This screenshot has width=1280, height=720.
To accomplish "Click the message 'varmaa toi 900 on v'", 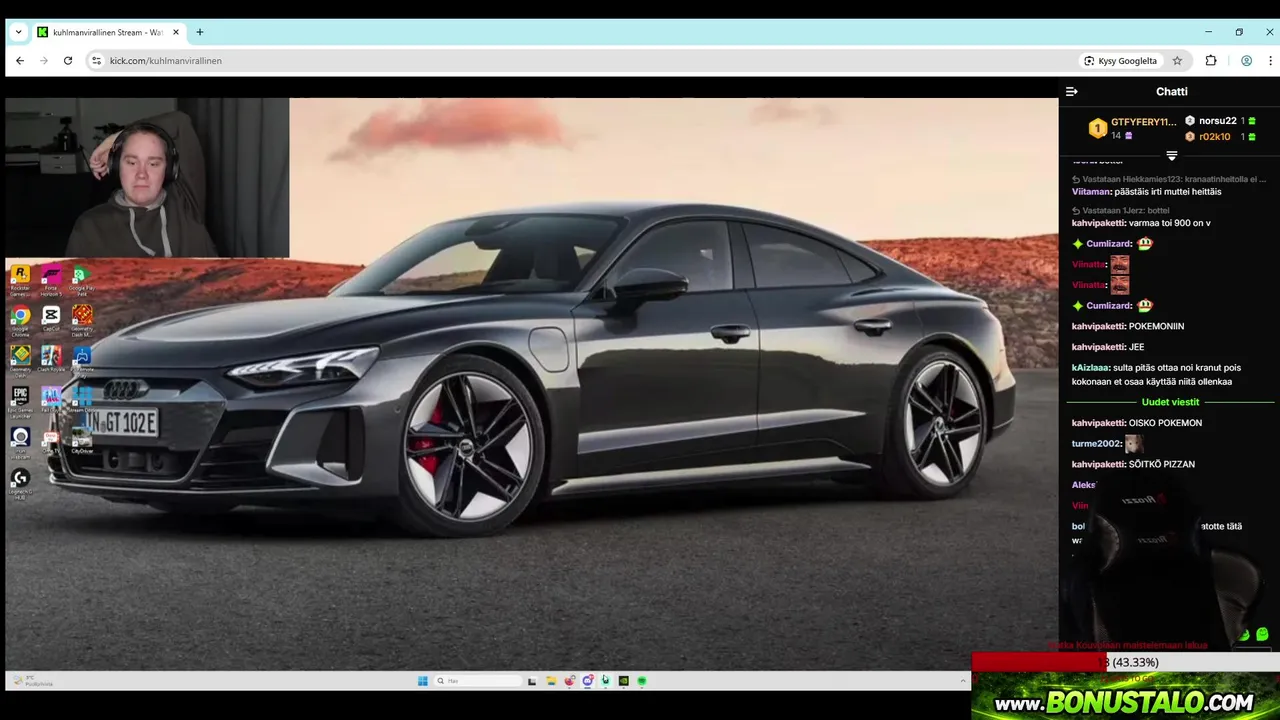I will point(1169,223).
